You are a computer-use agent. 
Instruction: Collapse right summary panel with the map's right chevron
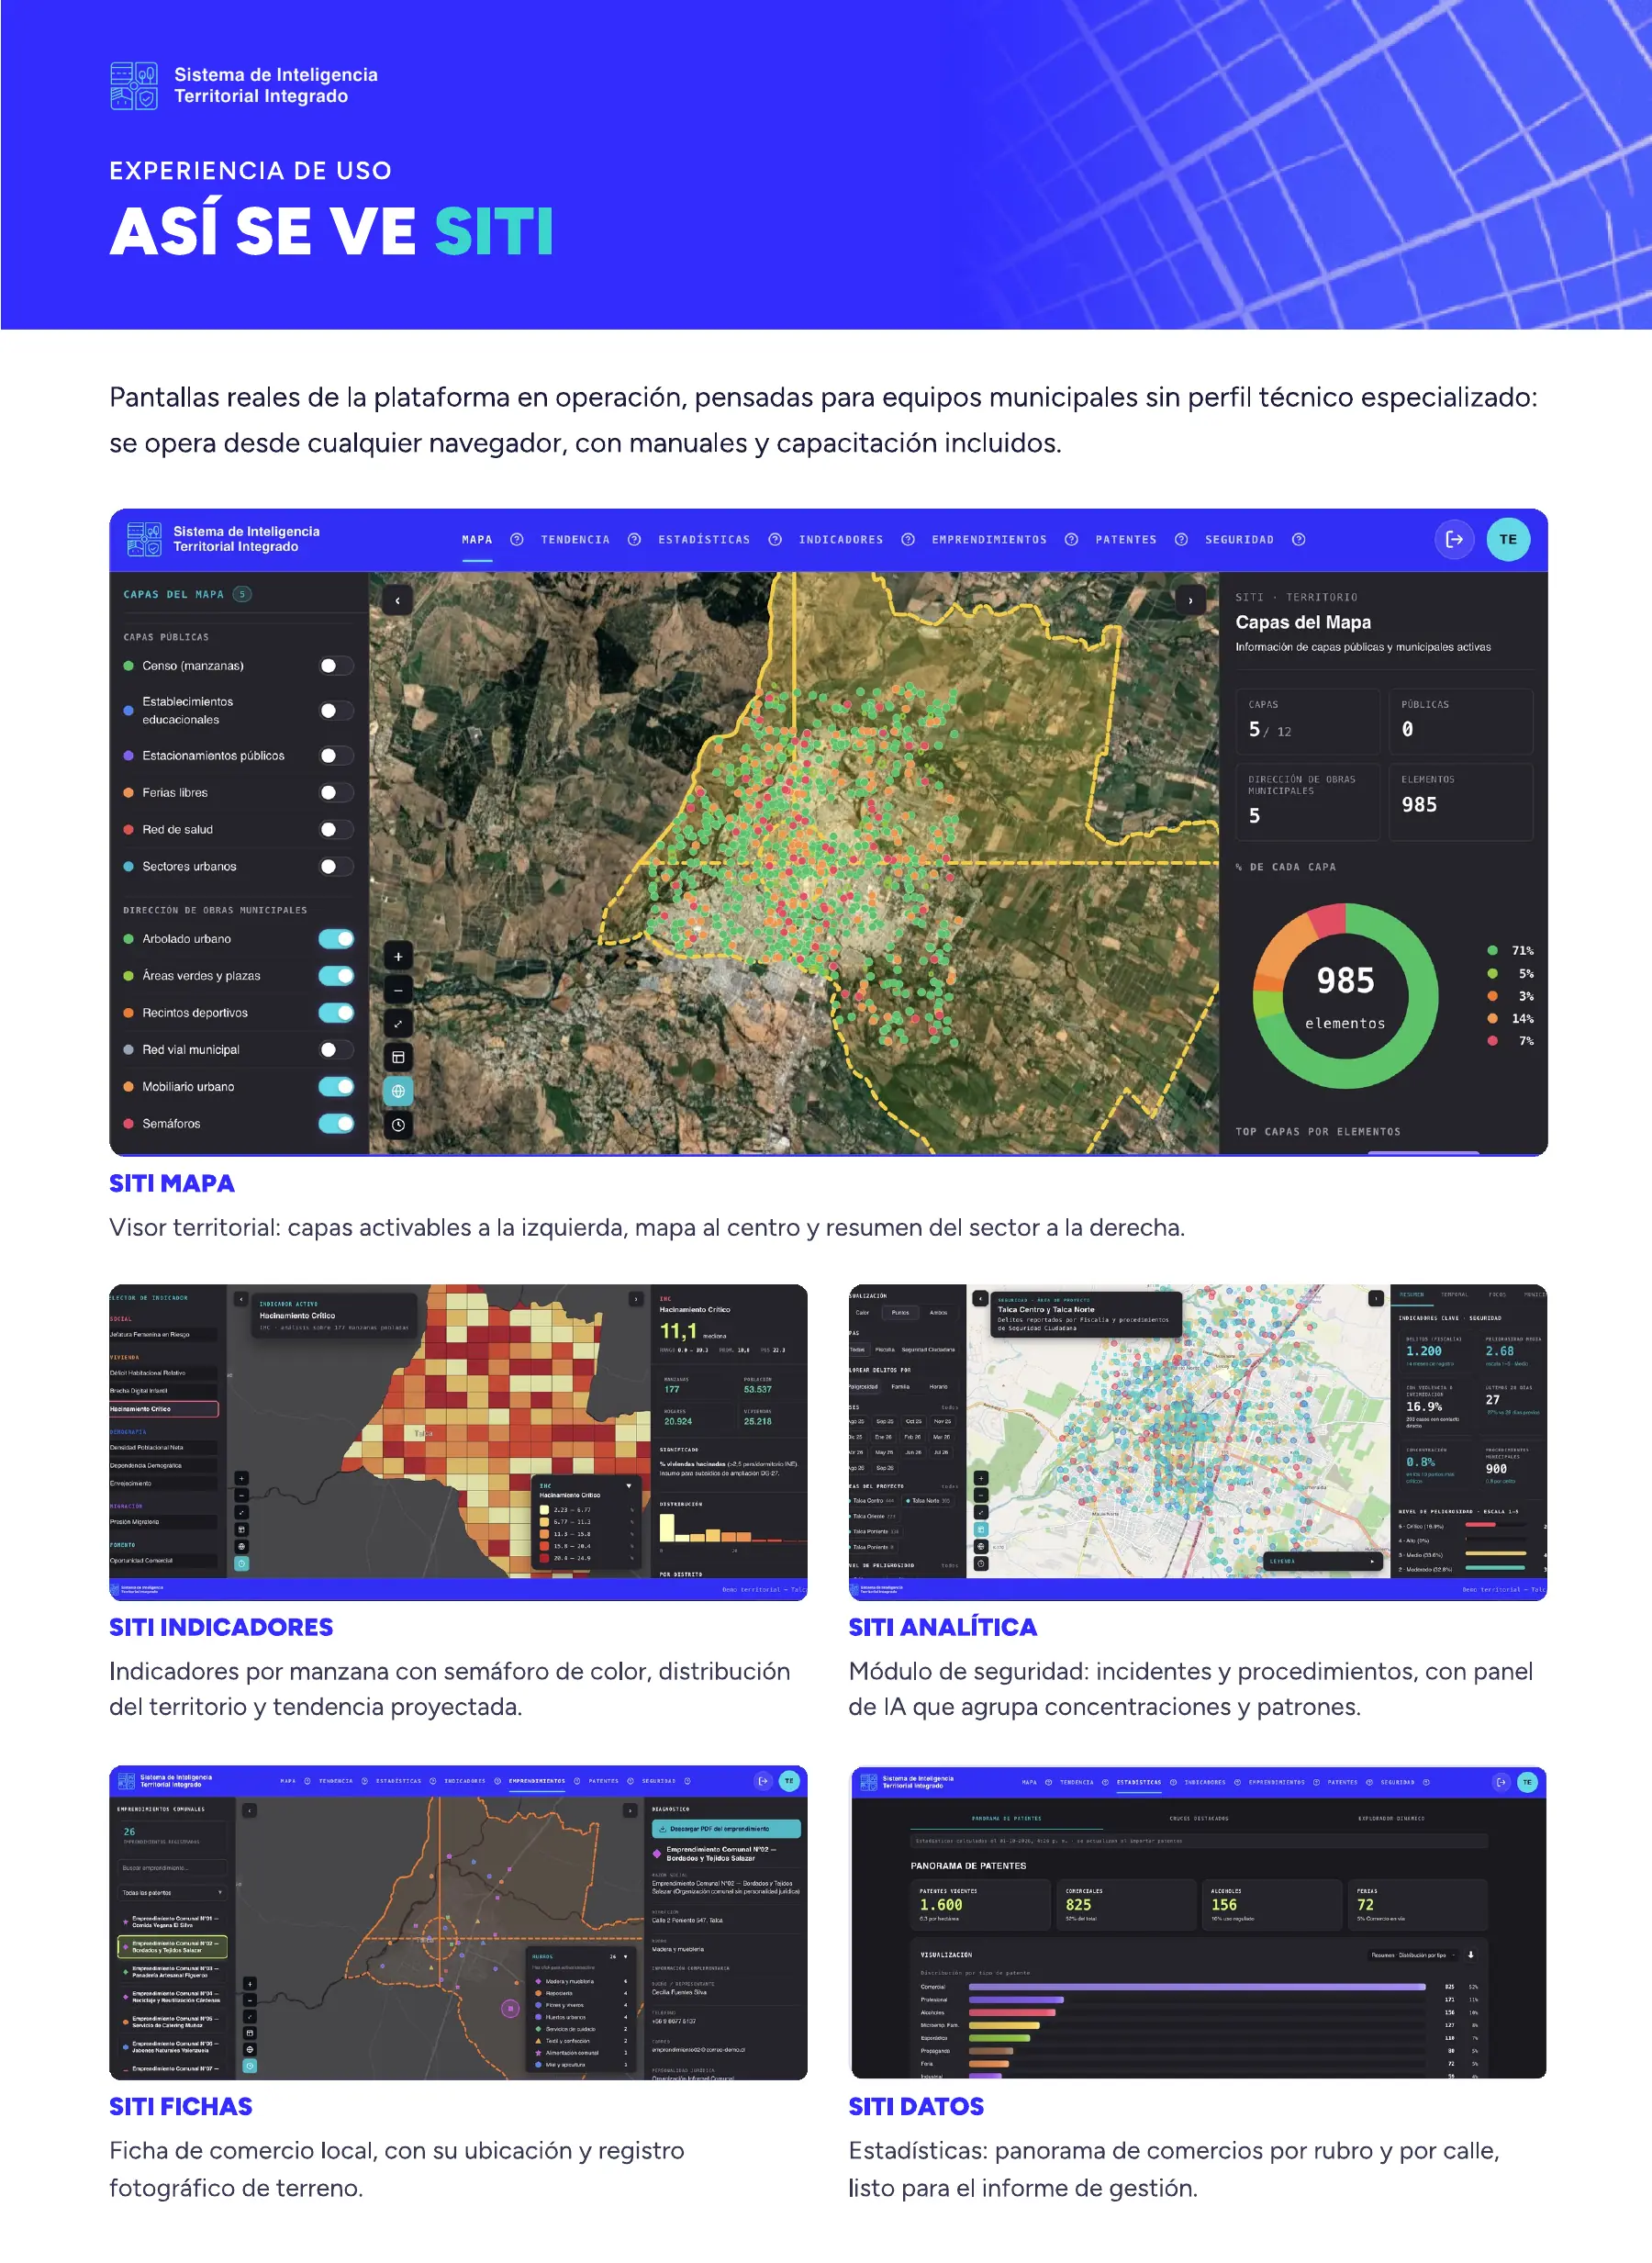[1190, 600]
